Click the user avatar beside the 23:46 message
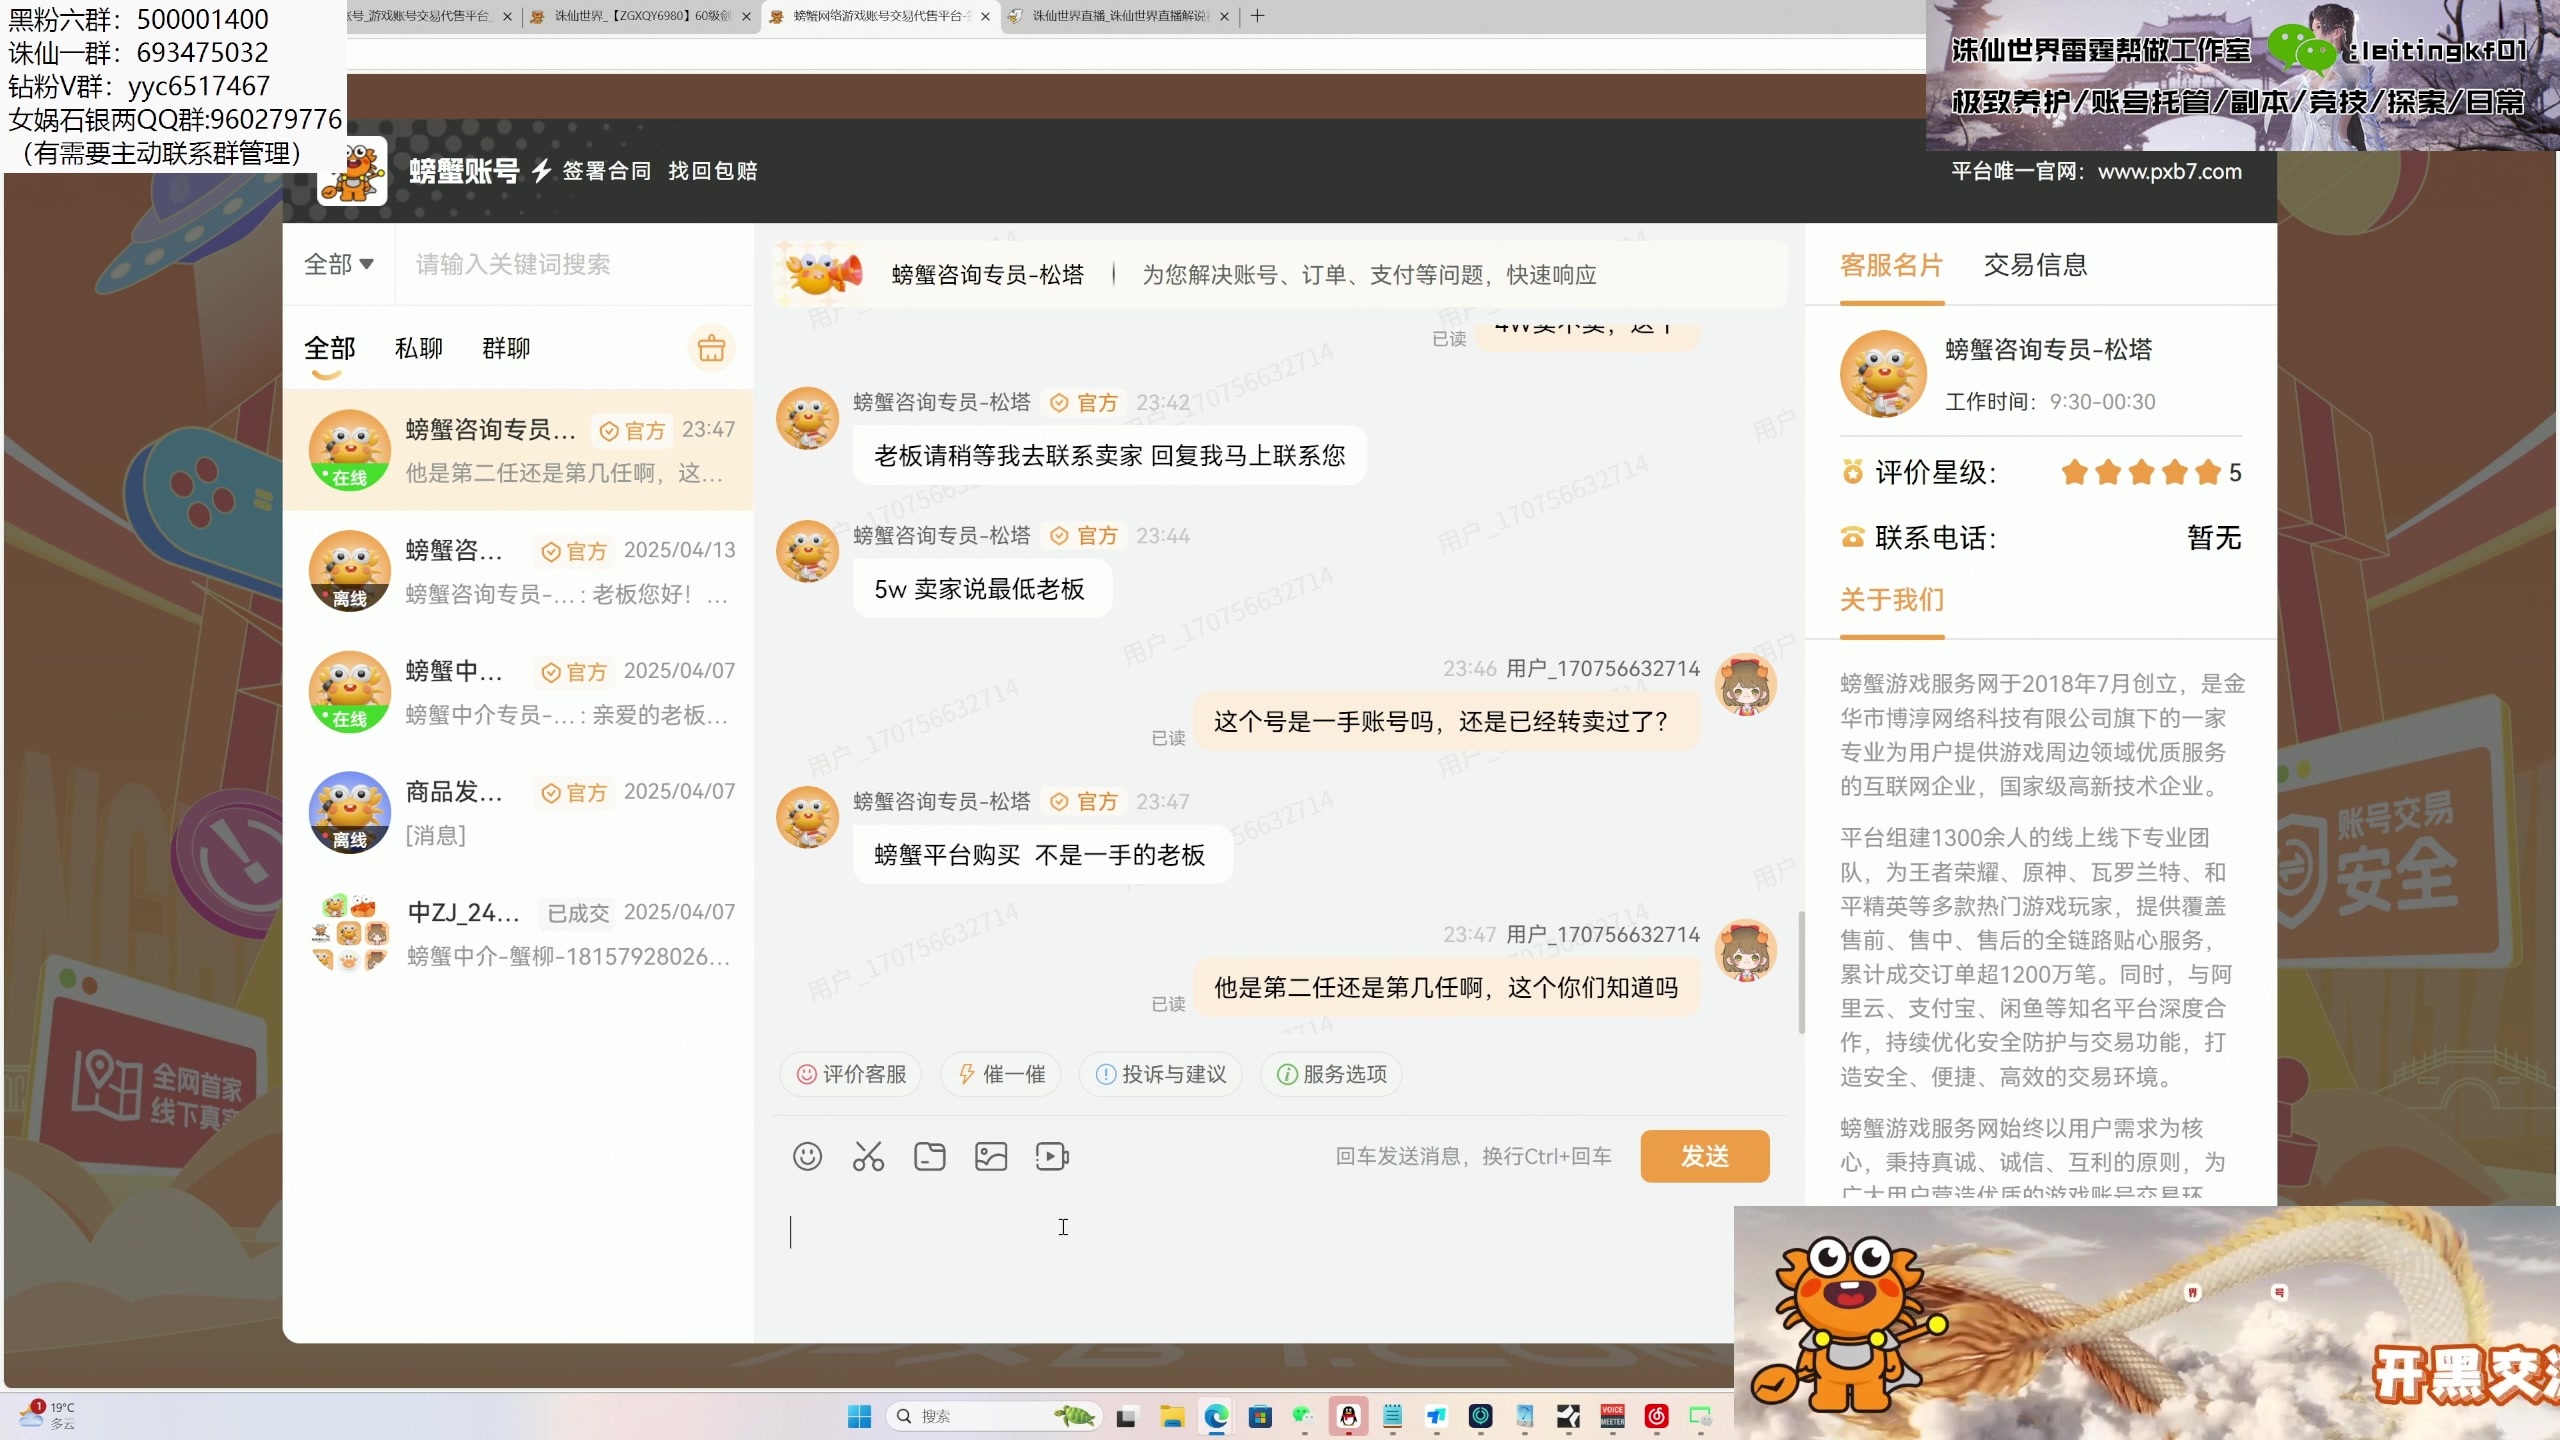 coord(1746,685)
